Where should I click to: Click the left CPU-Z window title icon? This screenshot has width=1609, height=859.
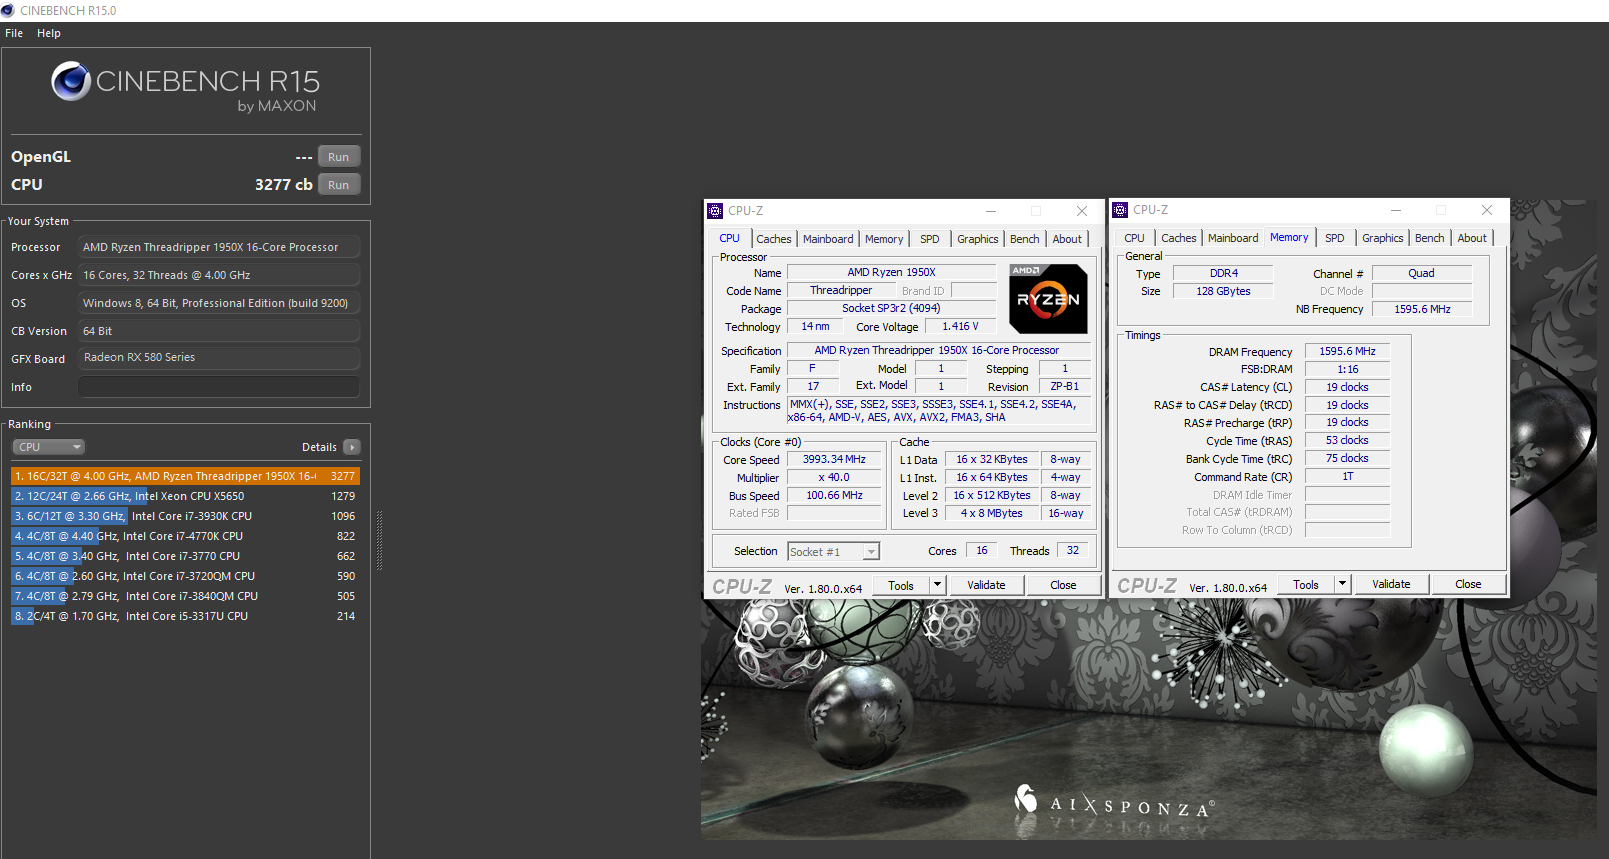pos(715,211)
